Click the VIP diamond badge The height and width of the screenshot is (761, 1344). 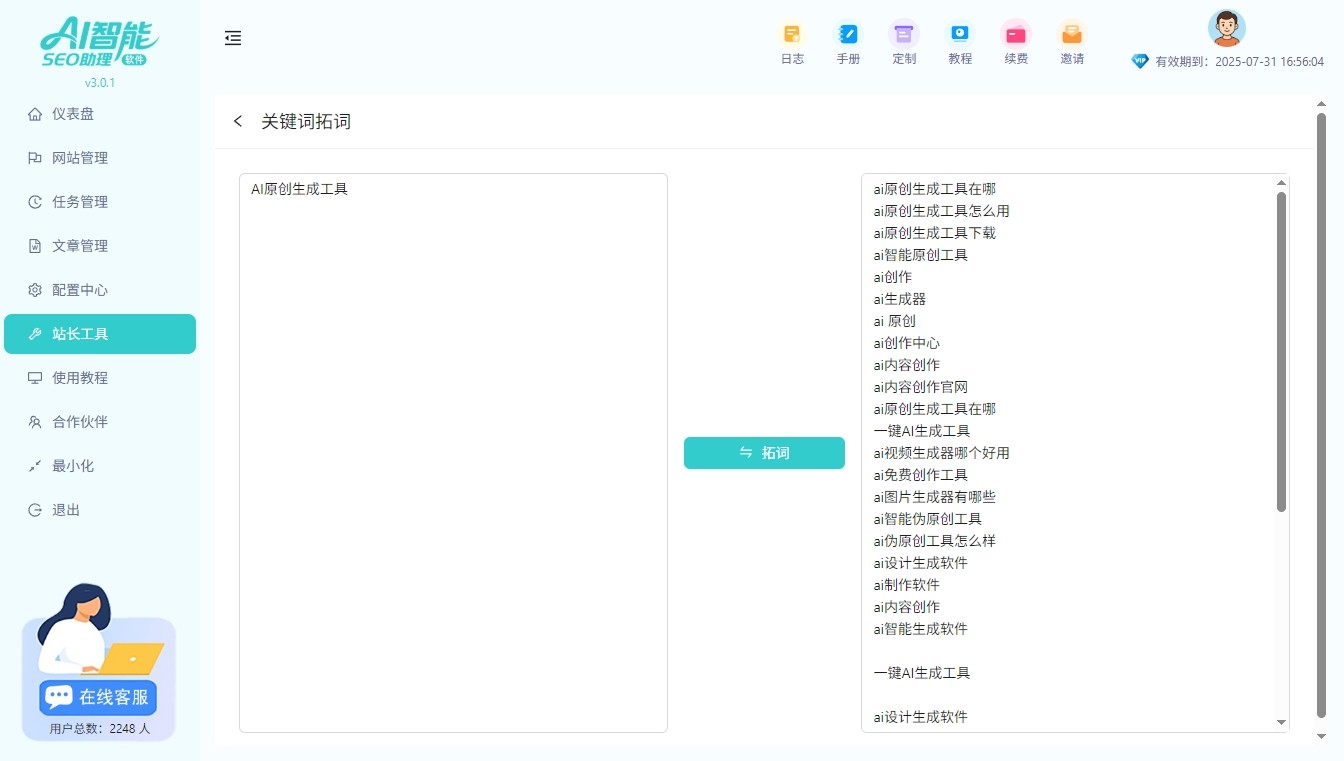coord(1139,61)
